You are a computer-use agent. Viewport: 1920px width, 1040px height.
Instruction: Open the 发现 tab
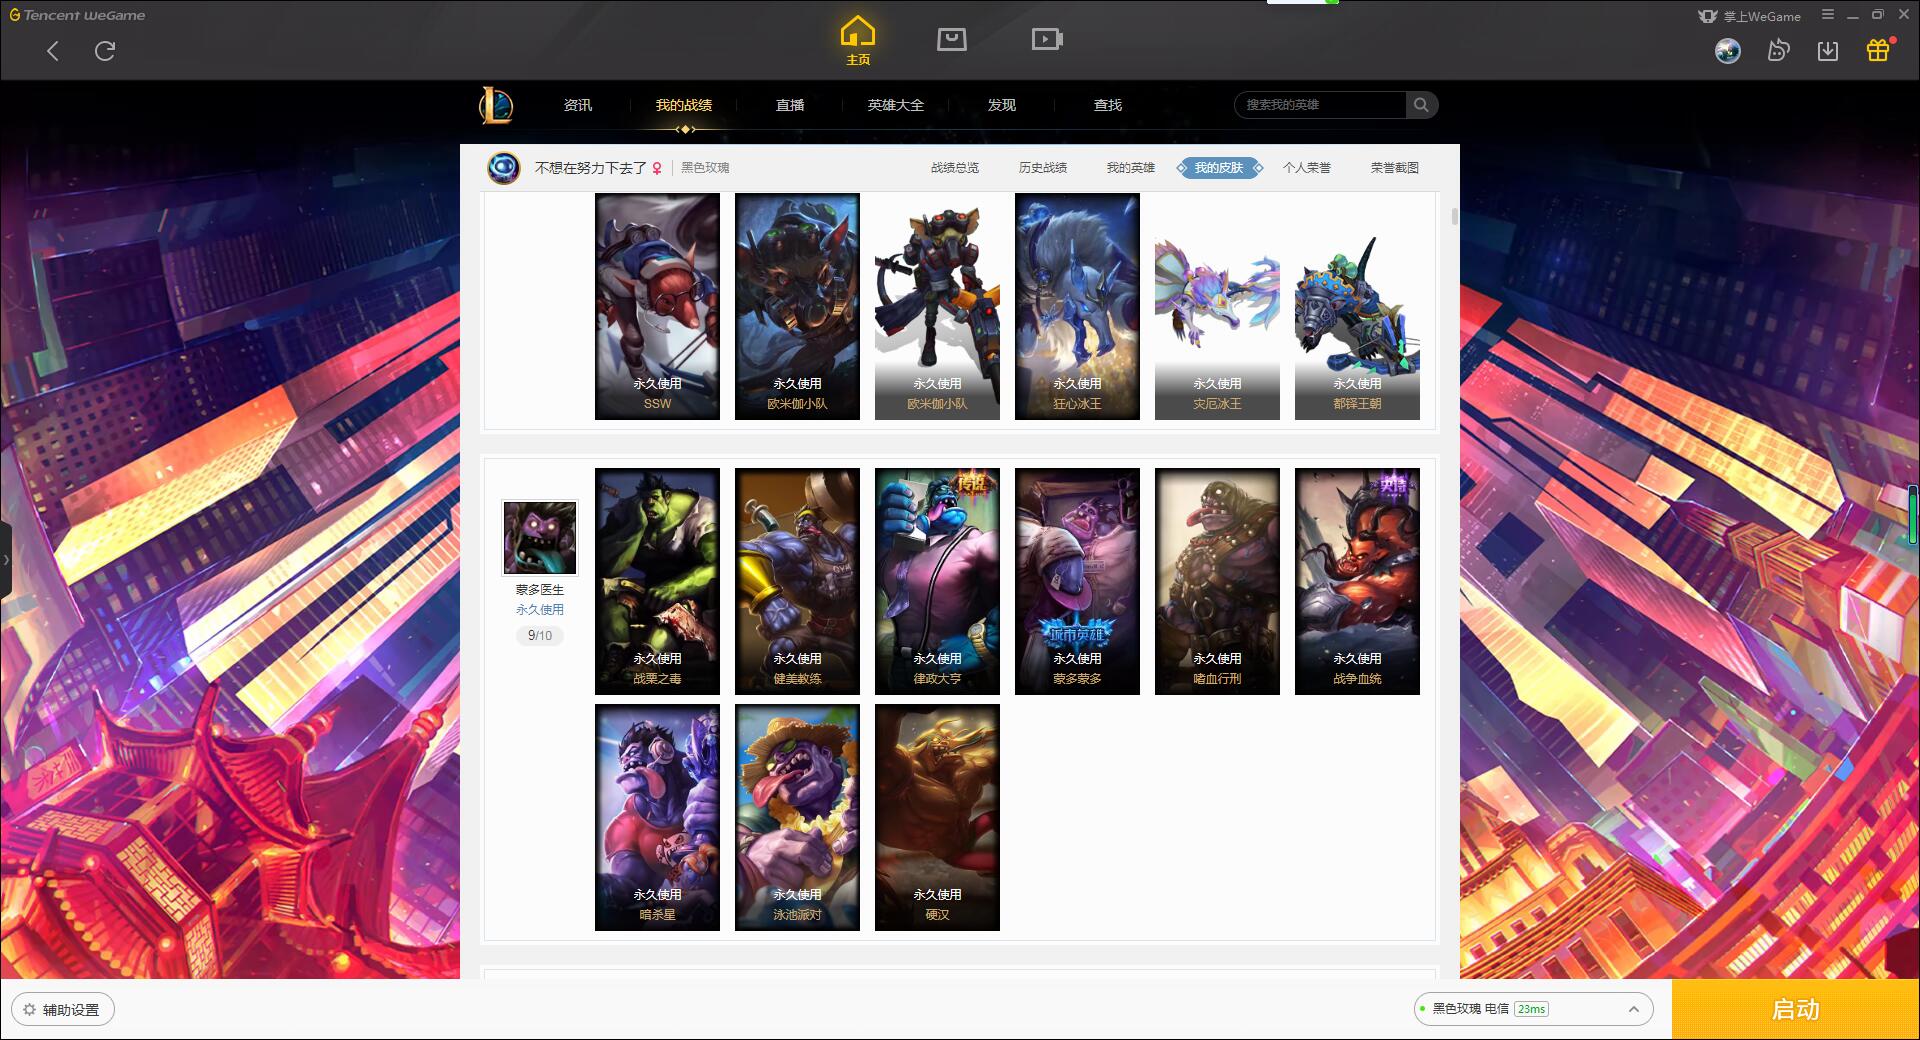coord(1002,105)
